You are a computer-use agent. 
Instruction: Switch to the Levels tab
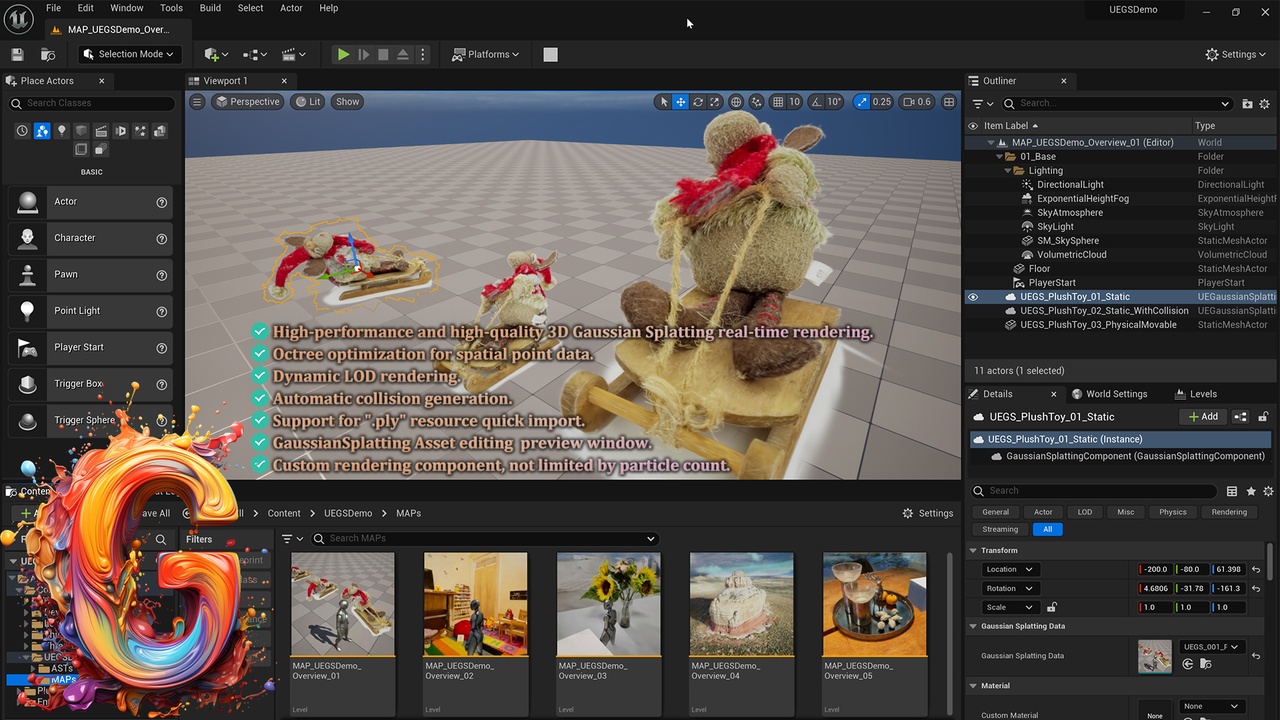point(1195,394)
